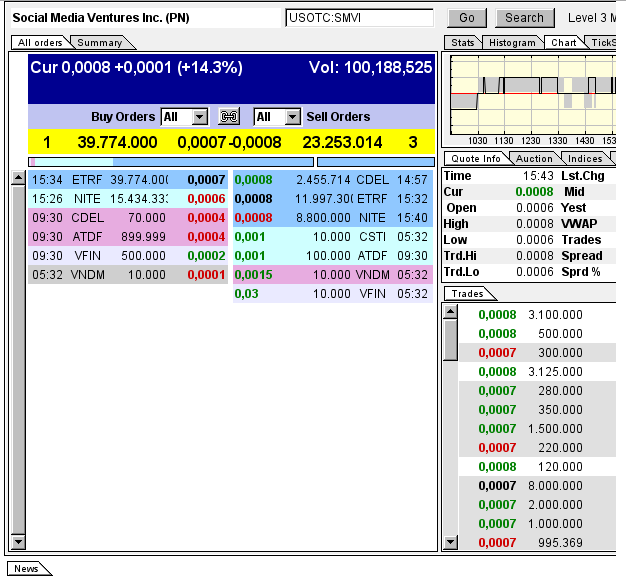The width and height of the screenshot is (626, 576).
Task: Click the Cur 0.0008 quote value
Action: [534, 192]
